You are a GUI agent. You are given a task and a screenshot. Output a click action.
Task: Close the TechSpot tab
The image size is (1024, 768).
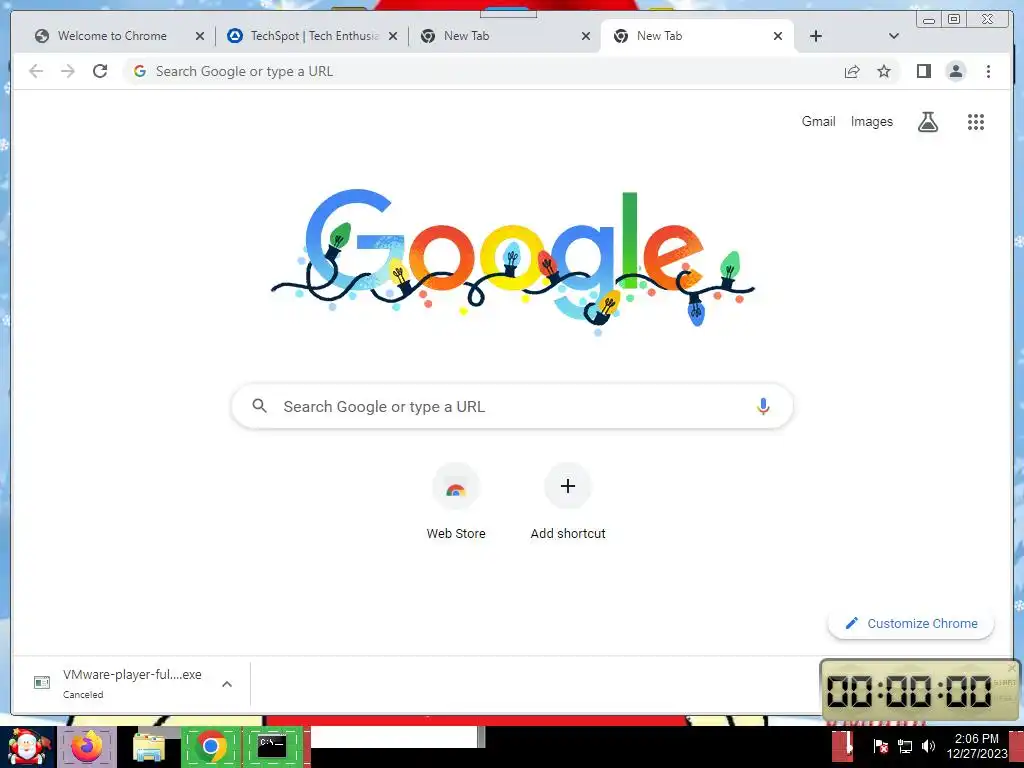pos(393,36)
